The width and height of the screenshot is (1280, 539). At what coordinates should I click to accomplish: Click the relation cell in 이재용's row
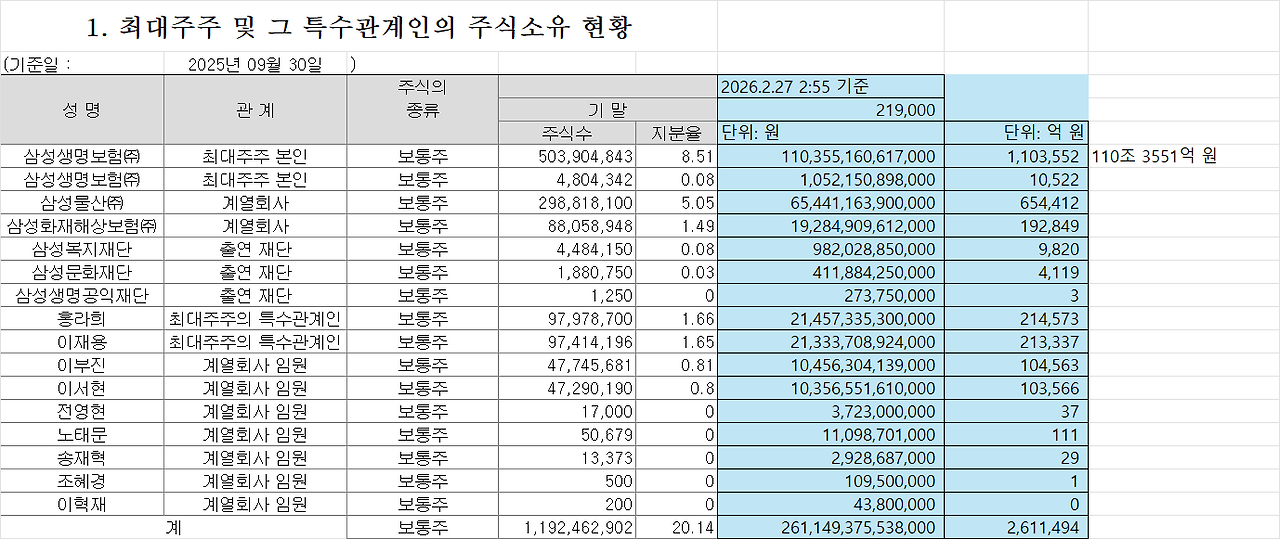coord(255,341)
